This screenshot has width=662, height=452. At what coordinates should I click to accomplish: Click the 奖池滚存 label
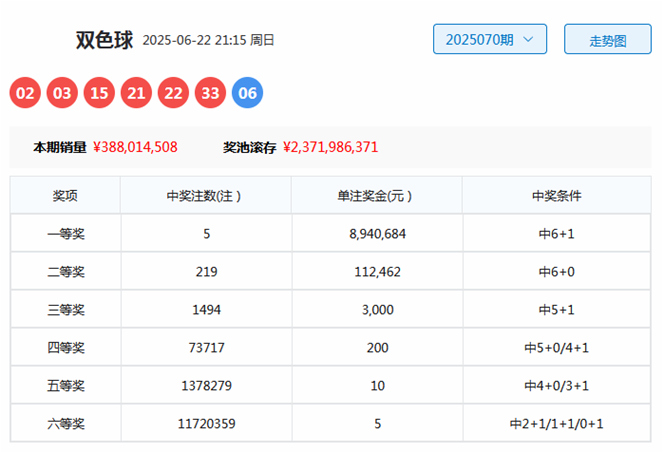(x=250, y=147)
